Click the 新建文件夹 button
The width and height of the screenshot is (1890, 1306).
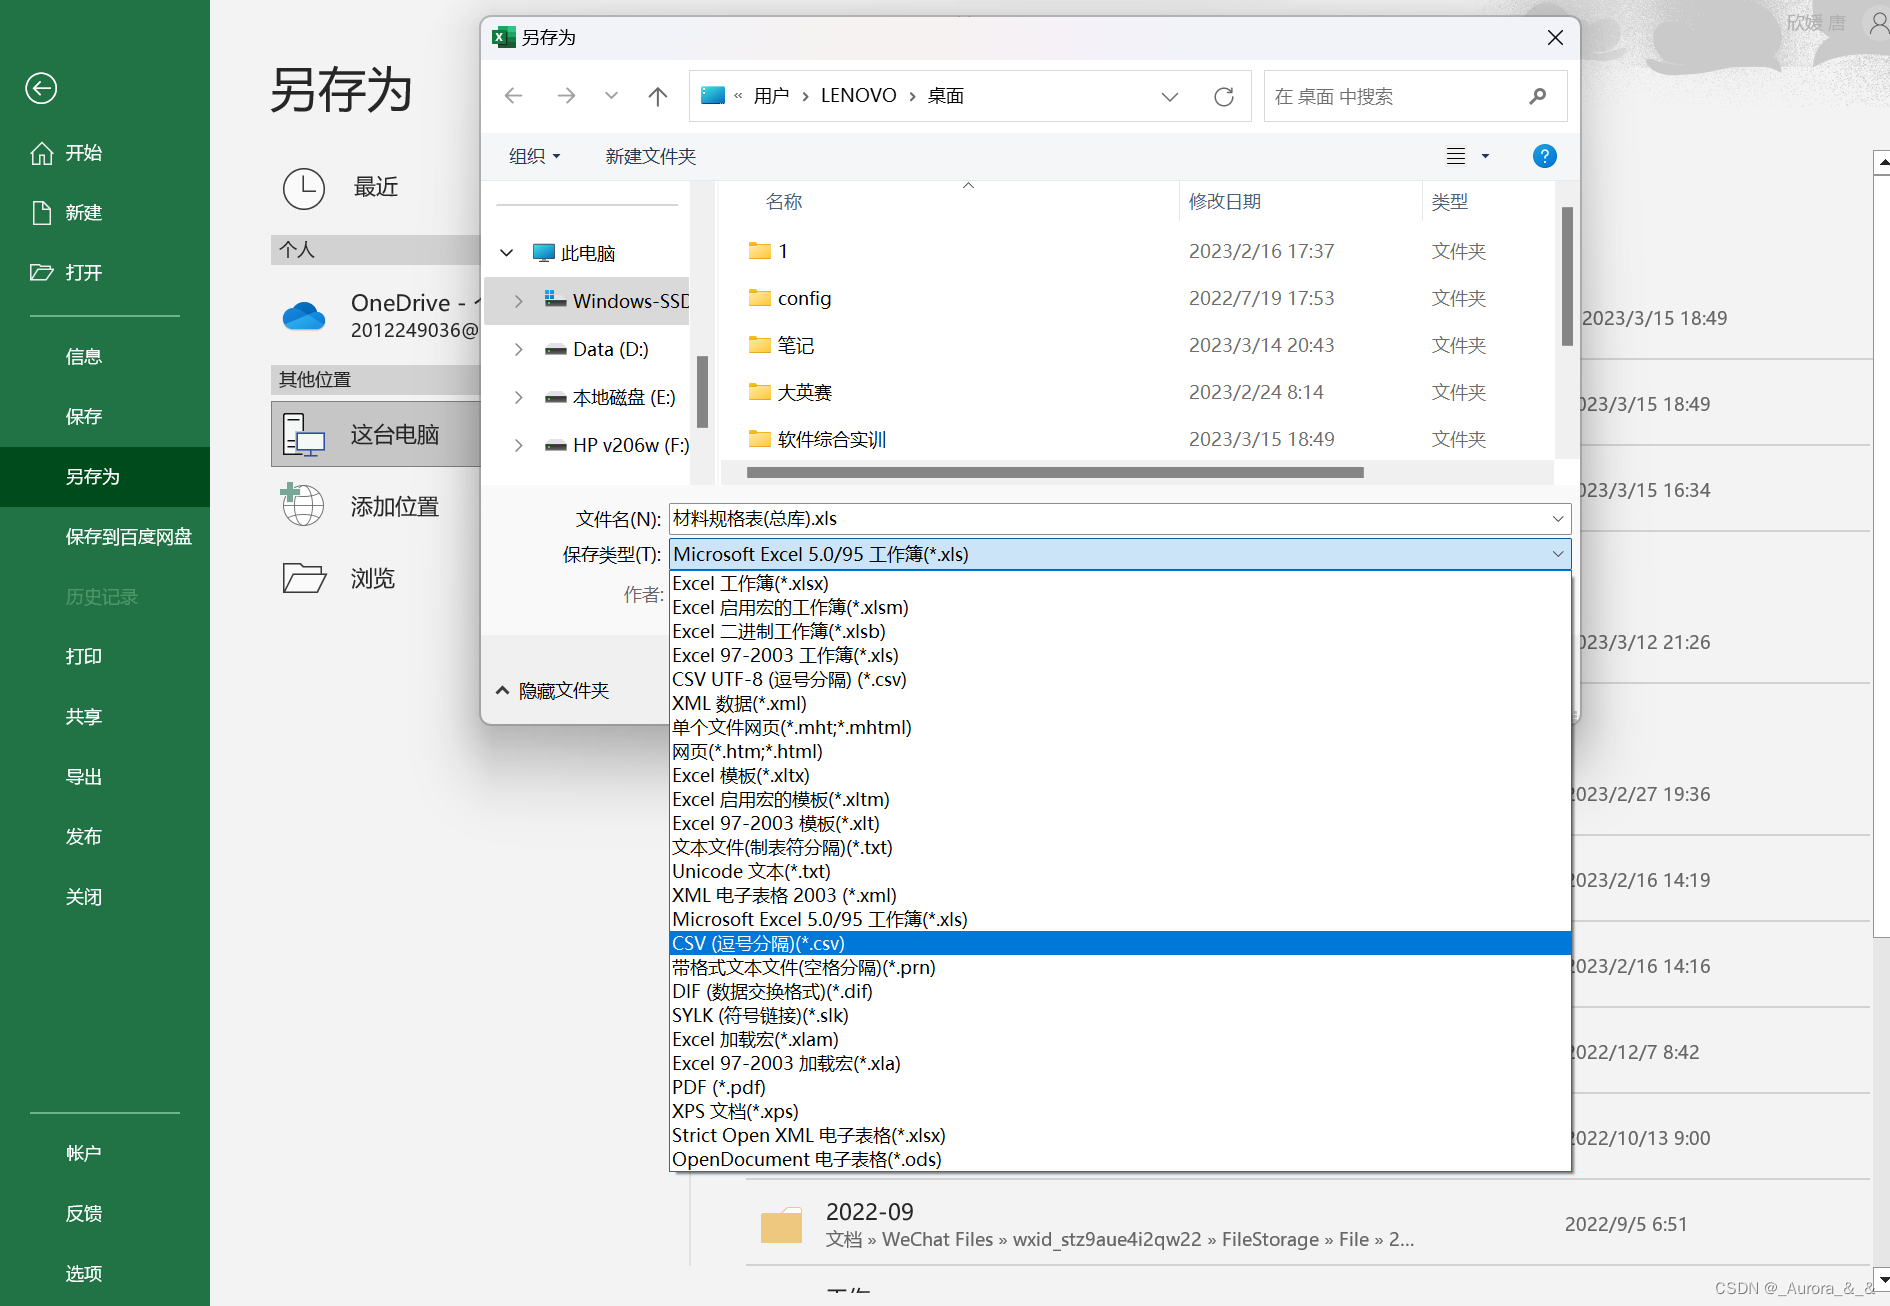pos(650,156)
